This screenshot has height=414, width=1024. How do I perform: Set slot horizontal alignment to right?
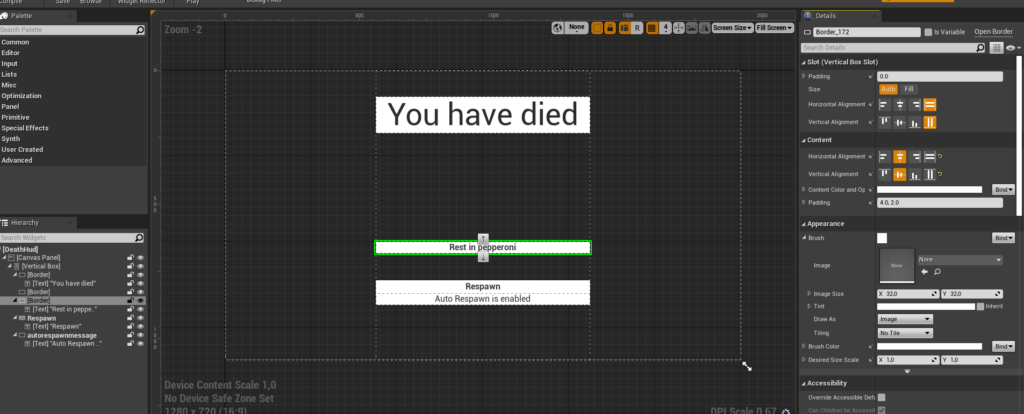[x=915, y=104]
